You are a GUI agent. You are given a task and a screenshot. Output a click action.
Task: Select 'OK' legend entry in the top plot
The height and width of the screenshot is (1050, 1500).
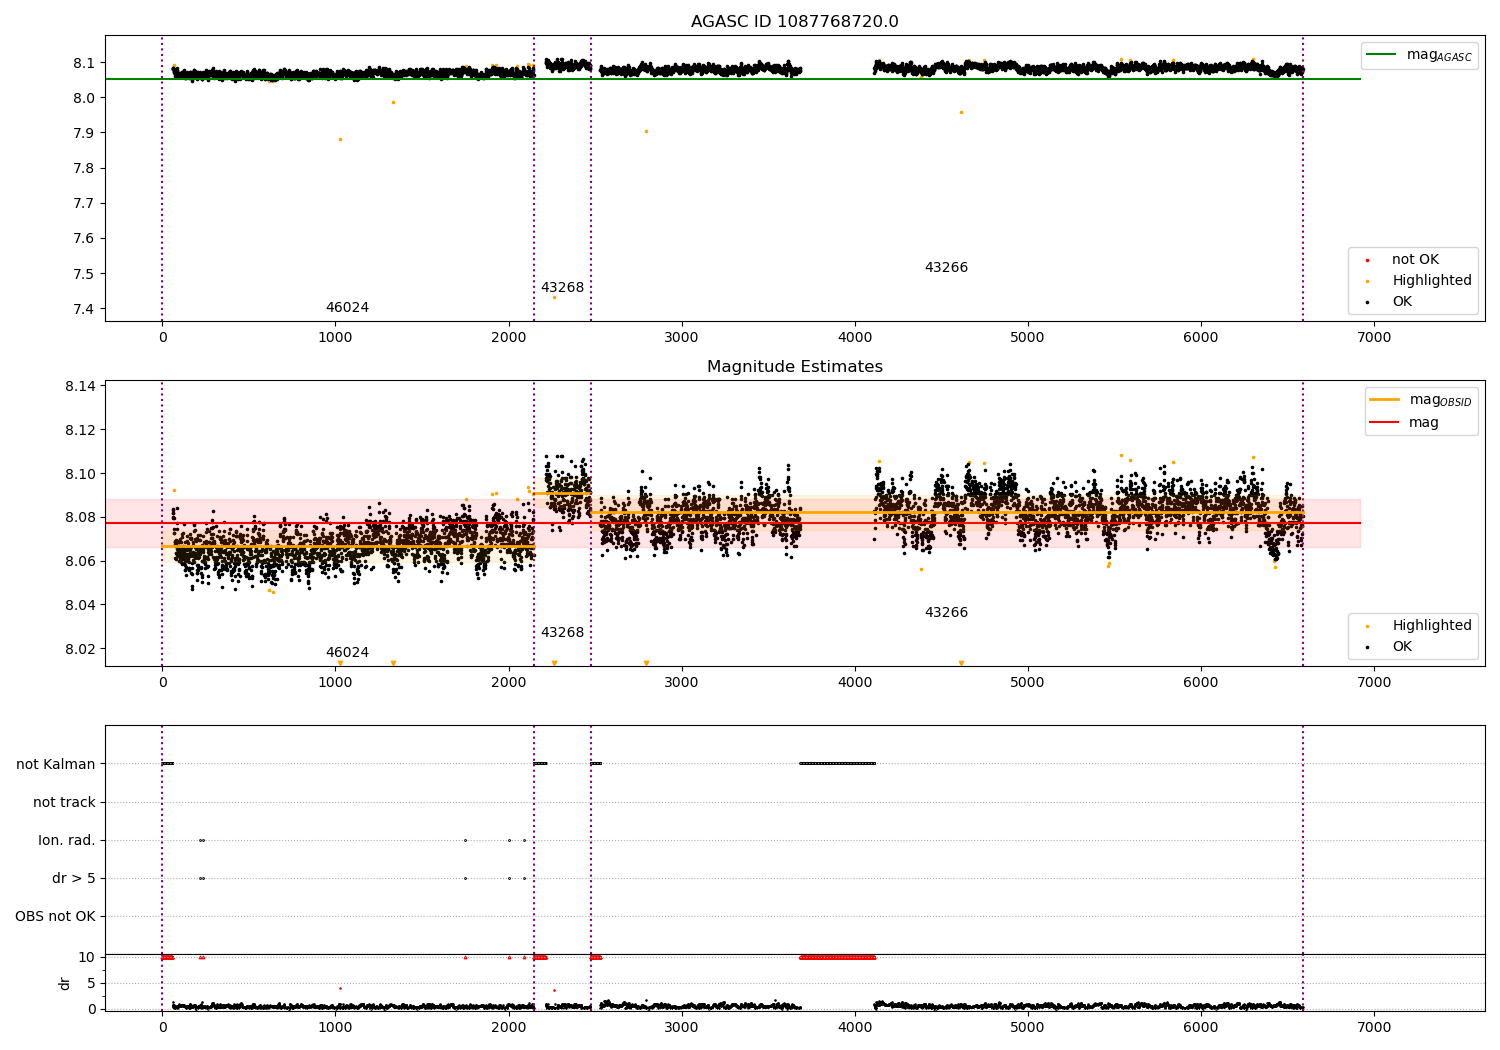point(1402,302)
